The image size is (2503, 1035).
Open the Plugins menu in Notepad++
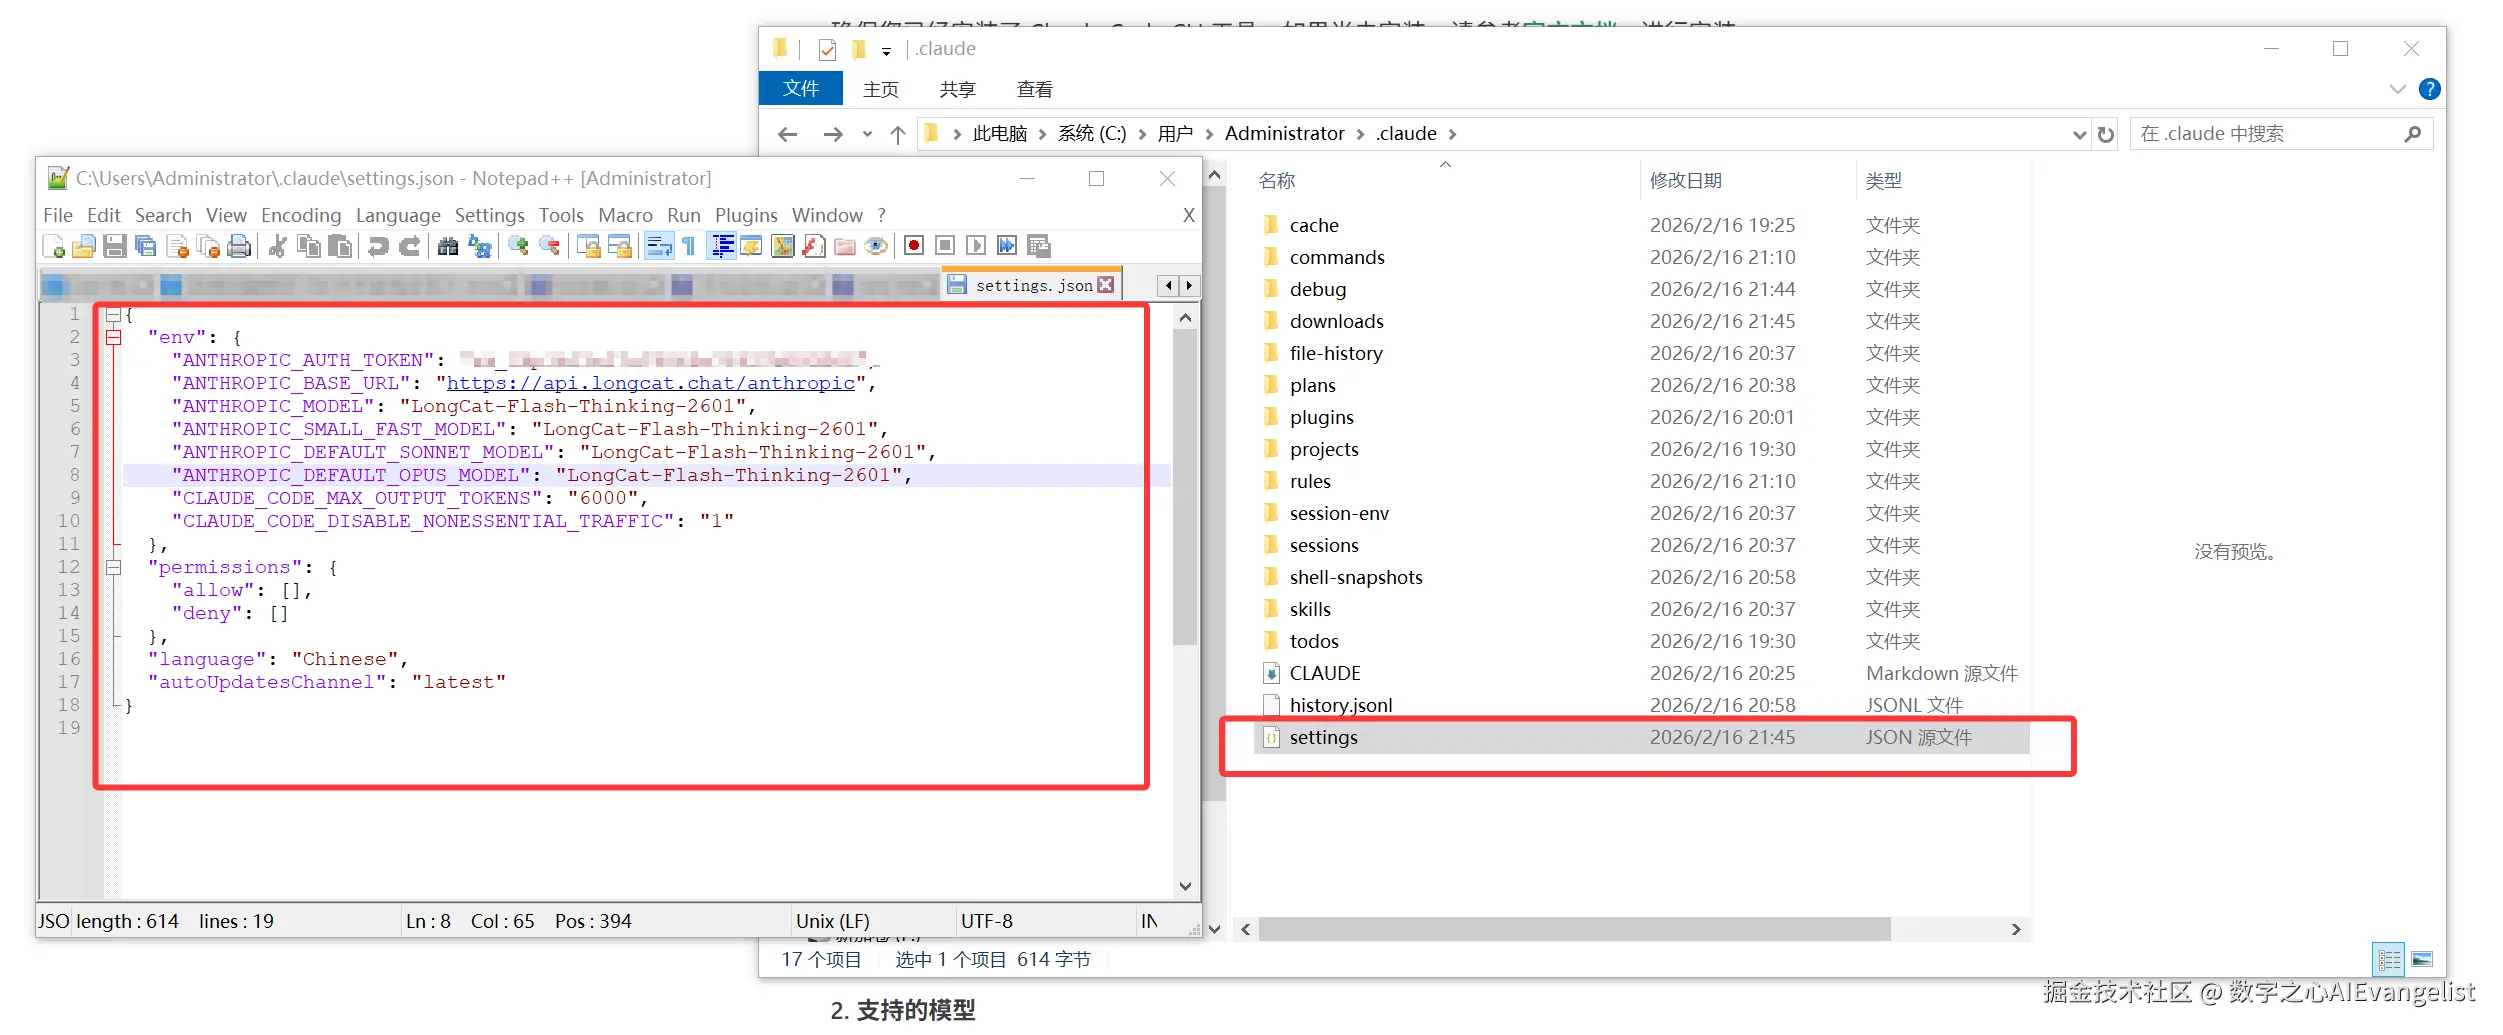coord(746,215)
